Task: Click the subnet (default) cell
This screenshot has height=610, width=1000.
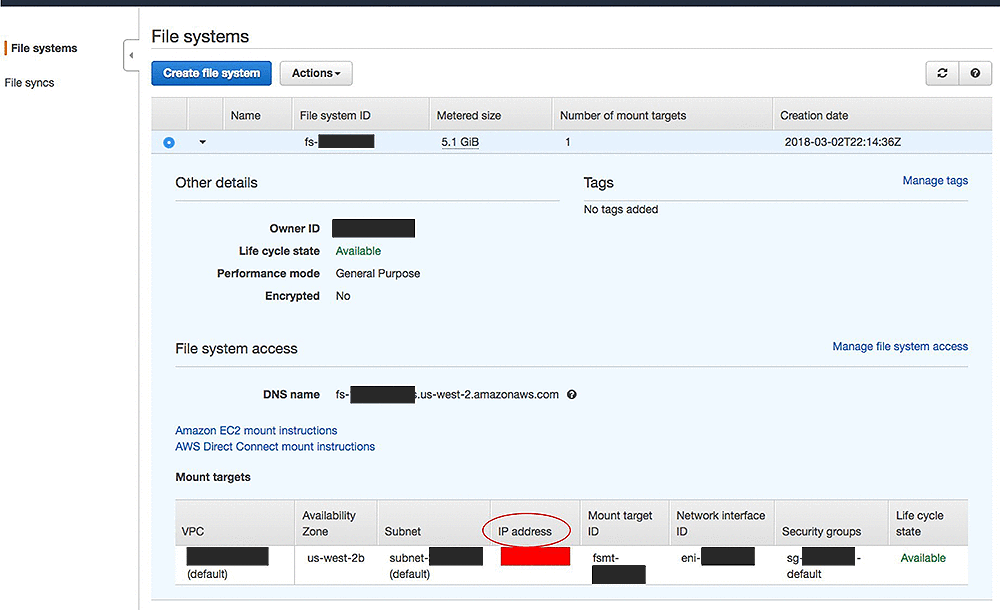Action: [x=436, y=565]
